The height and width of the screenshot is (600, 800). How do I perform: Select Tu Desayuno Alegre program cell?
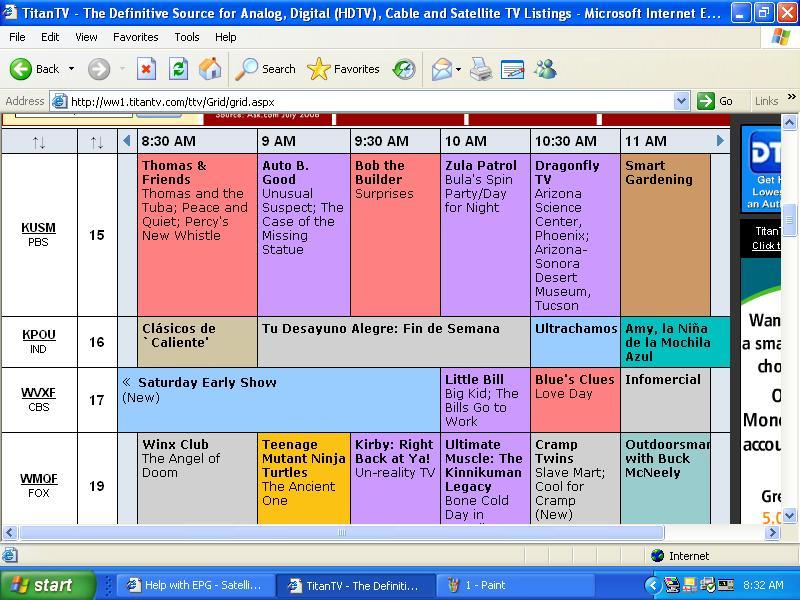(394, 342)
